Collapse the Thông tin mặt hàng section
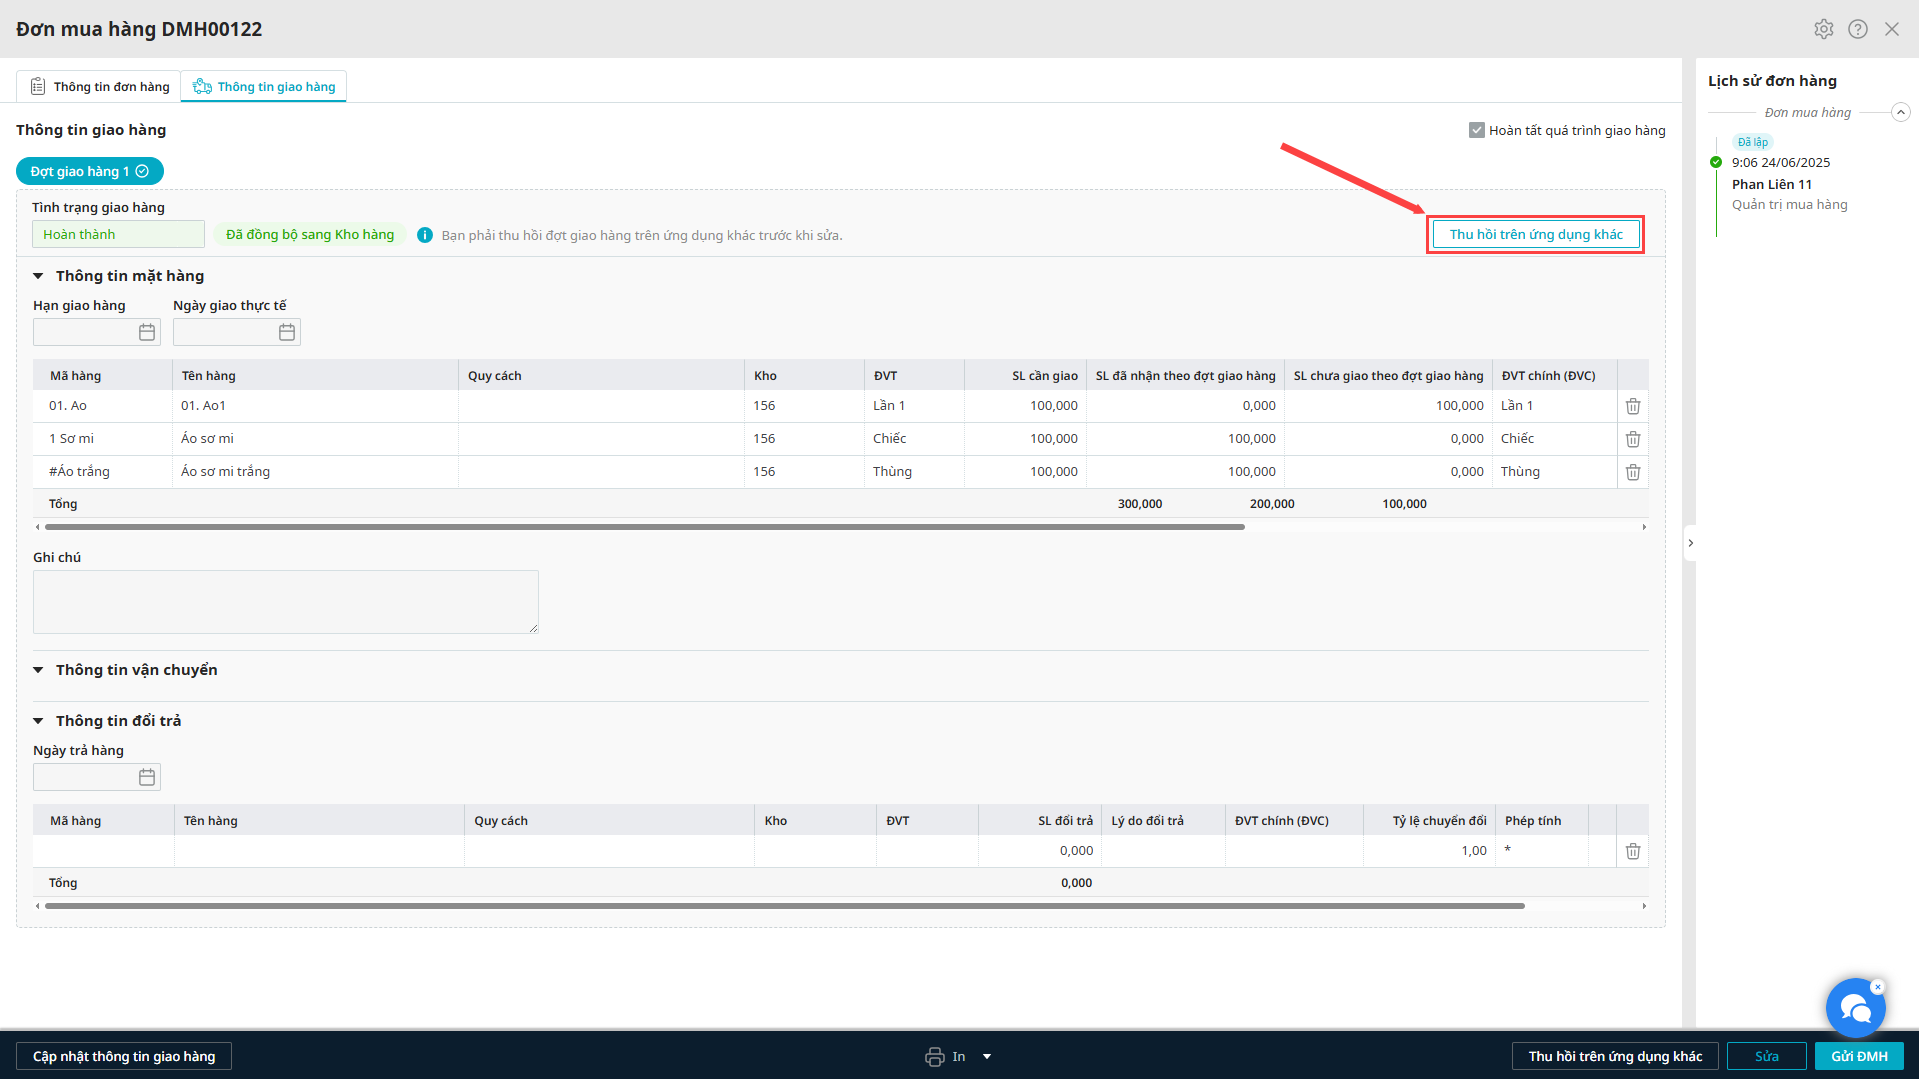 pos(38,276)
